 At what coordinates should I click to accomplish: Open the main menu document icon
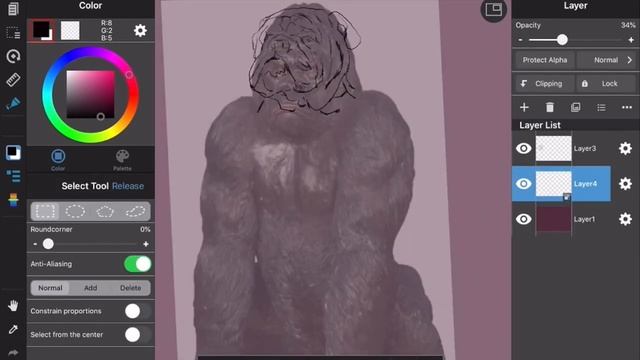(x=13, y=9)
